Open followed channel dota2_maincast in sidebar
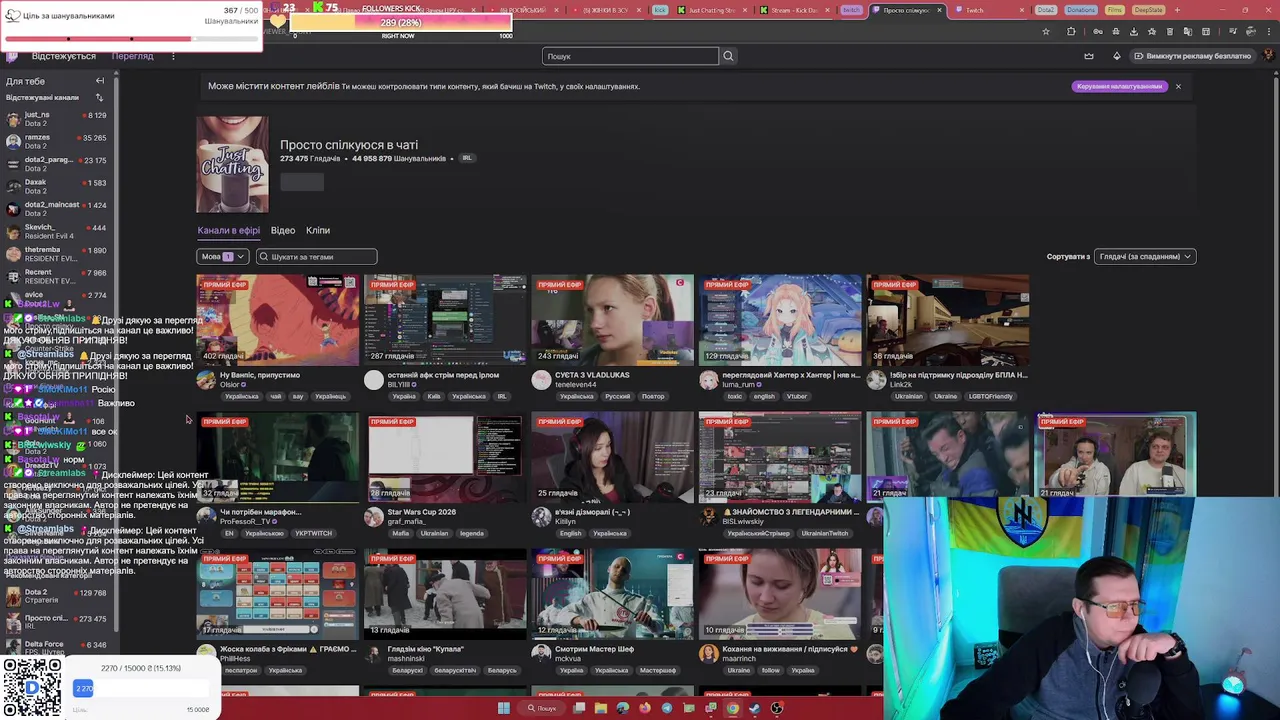 point(56,208)
